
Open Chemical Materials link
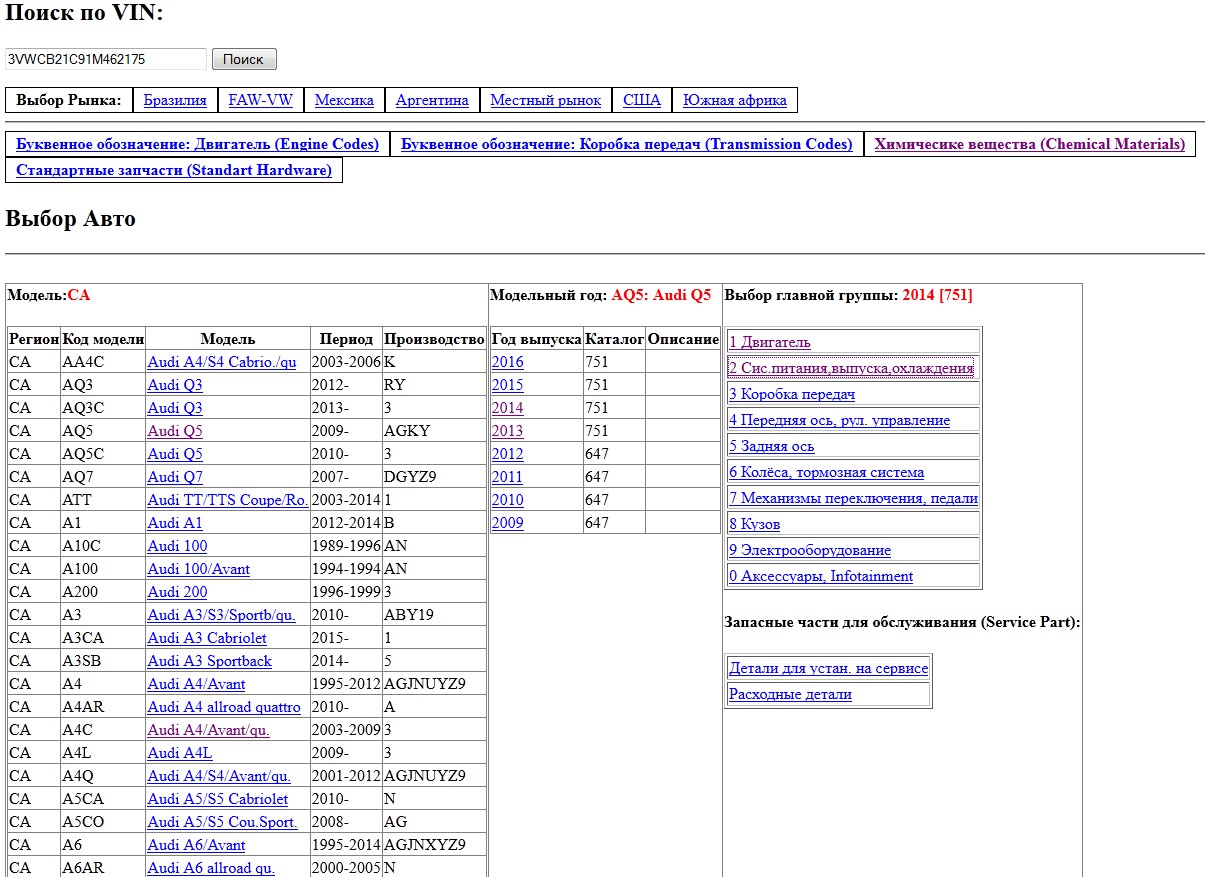[x=1030, y=144]
